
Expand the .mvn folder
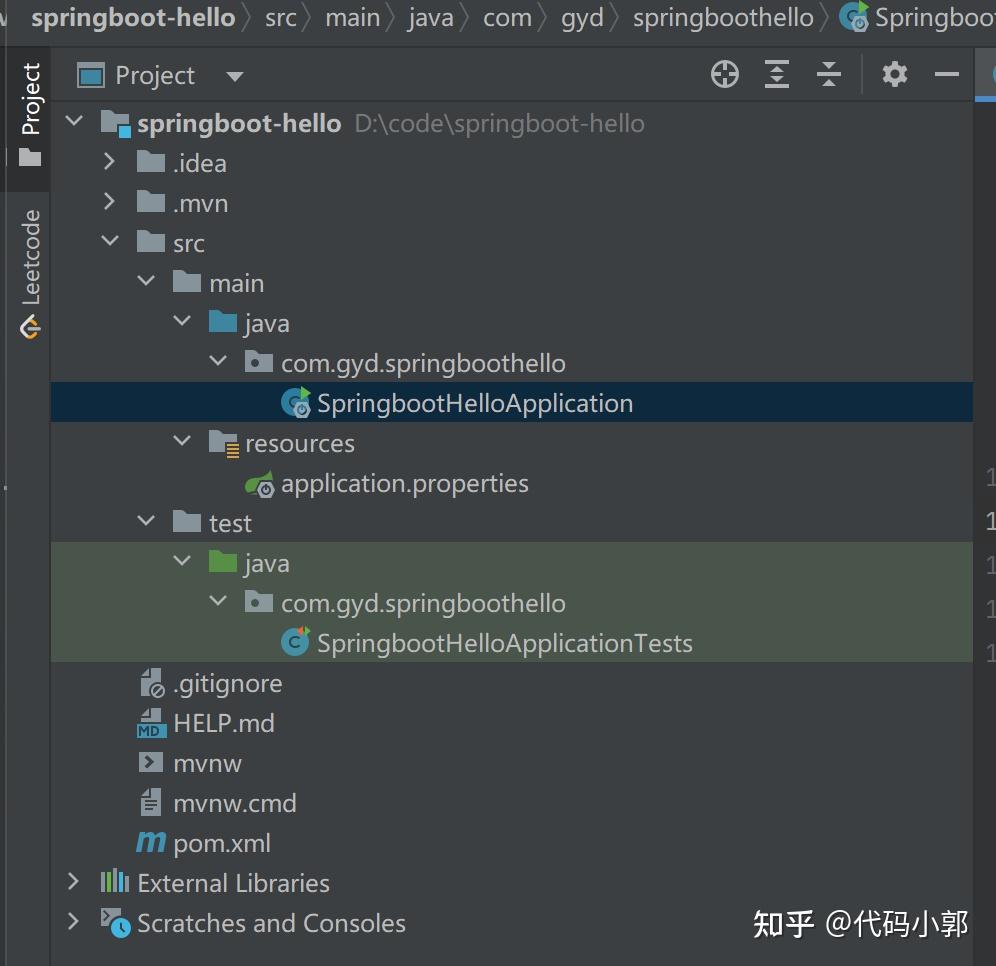coord(110,202)
